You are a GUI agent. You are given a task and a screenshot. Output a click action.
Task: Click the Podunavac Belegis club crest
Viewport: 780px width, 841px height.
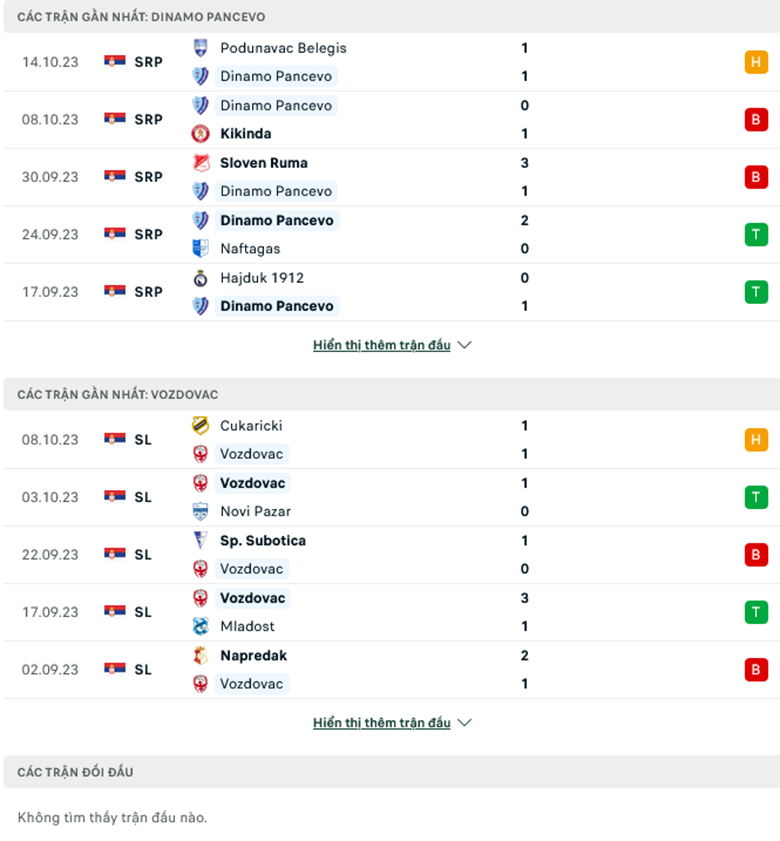click(x=201, y=48)
